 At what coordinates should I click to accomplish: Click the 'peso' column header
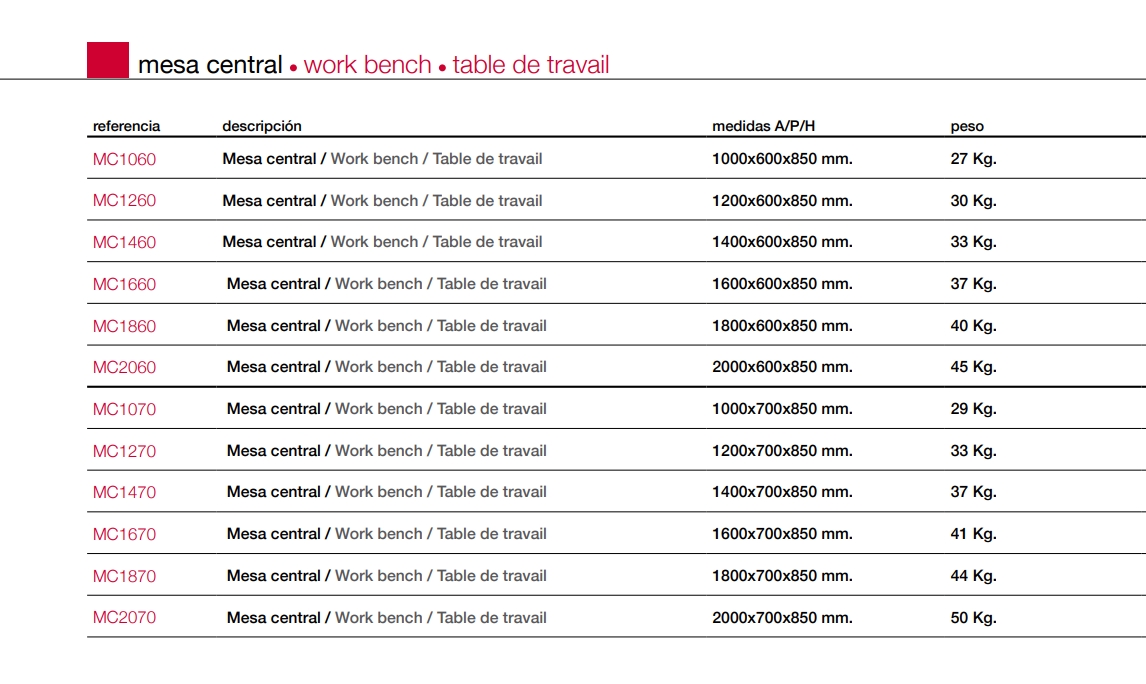click(967, 127)
